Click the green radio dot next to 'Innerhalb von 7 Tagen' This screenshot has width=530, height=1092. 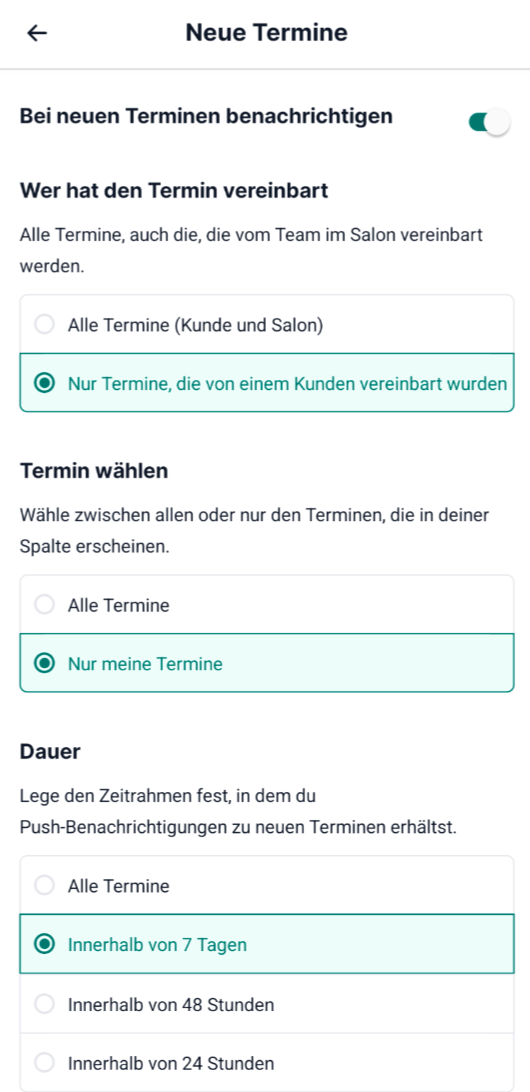tap(45, 944)
